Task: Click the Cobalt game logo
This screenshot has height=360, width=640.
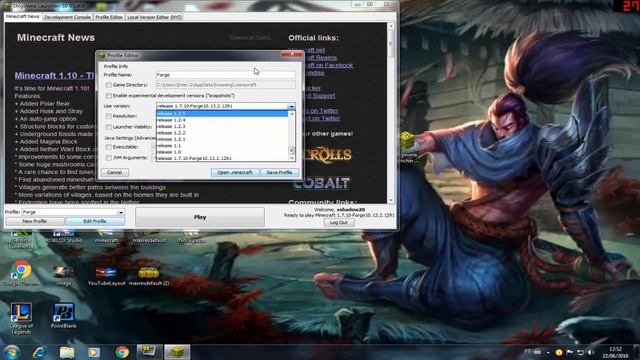Action: tap(322, 183)
